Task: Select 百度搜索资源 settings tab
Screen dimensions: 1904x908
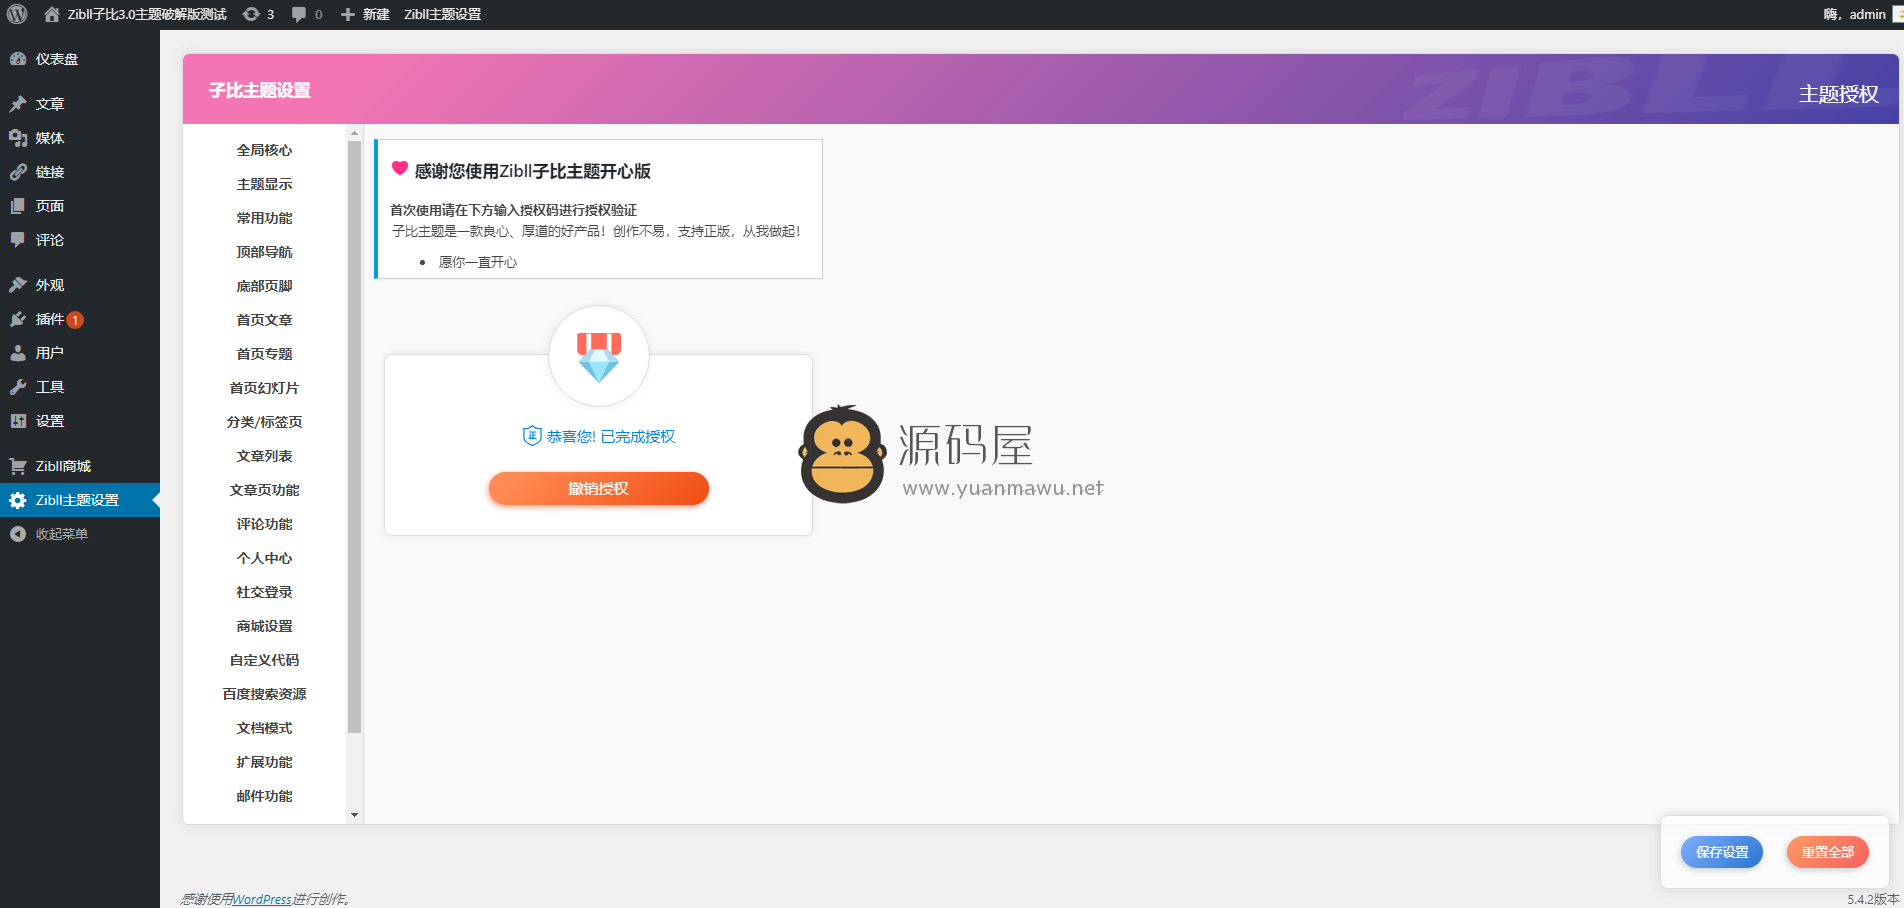Action: pos(264,694)
